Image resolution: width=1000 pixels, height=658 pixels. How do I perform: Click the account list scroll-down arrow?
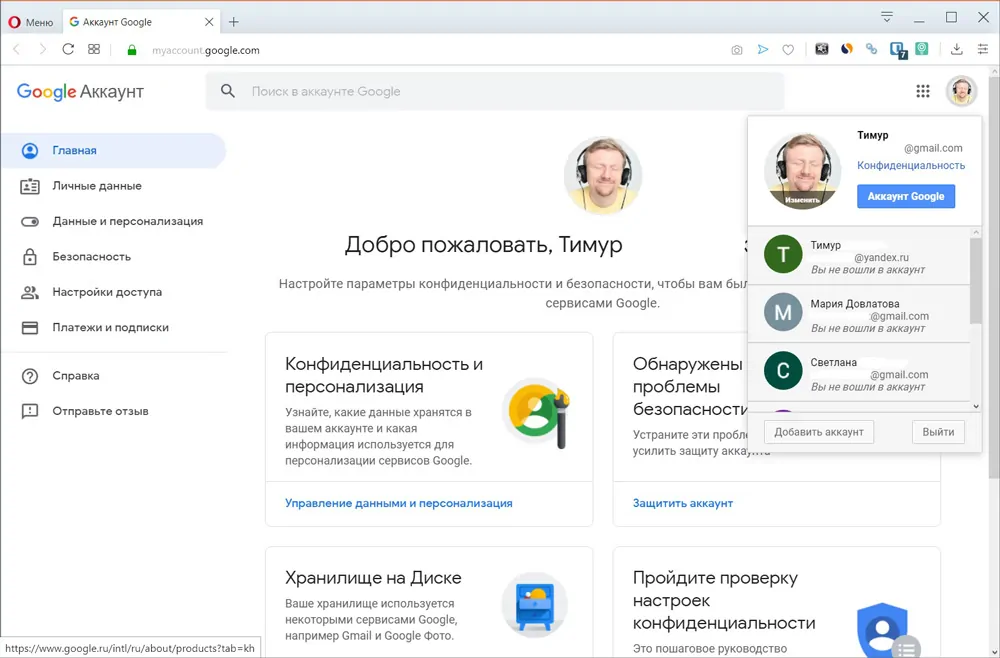pyautogui.click(x=976, y=406)
